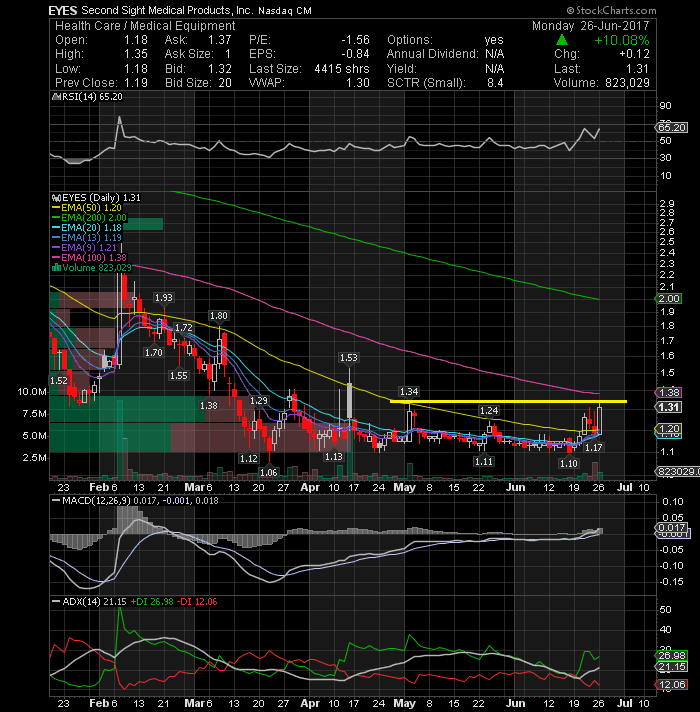
Task: Click the green 2.00 EMA axis tag
Action: 669,299
